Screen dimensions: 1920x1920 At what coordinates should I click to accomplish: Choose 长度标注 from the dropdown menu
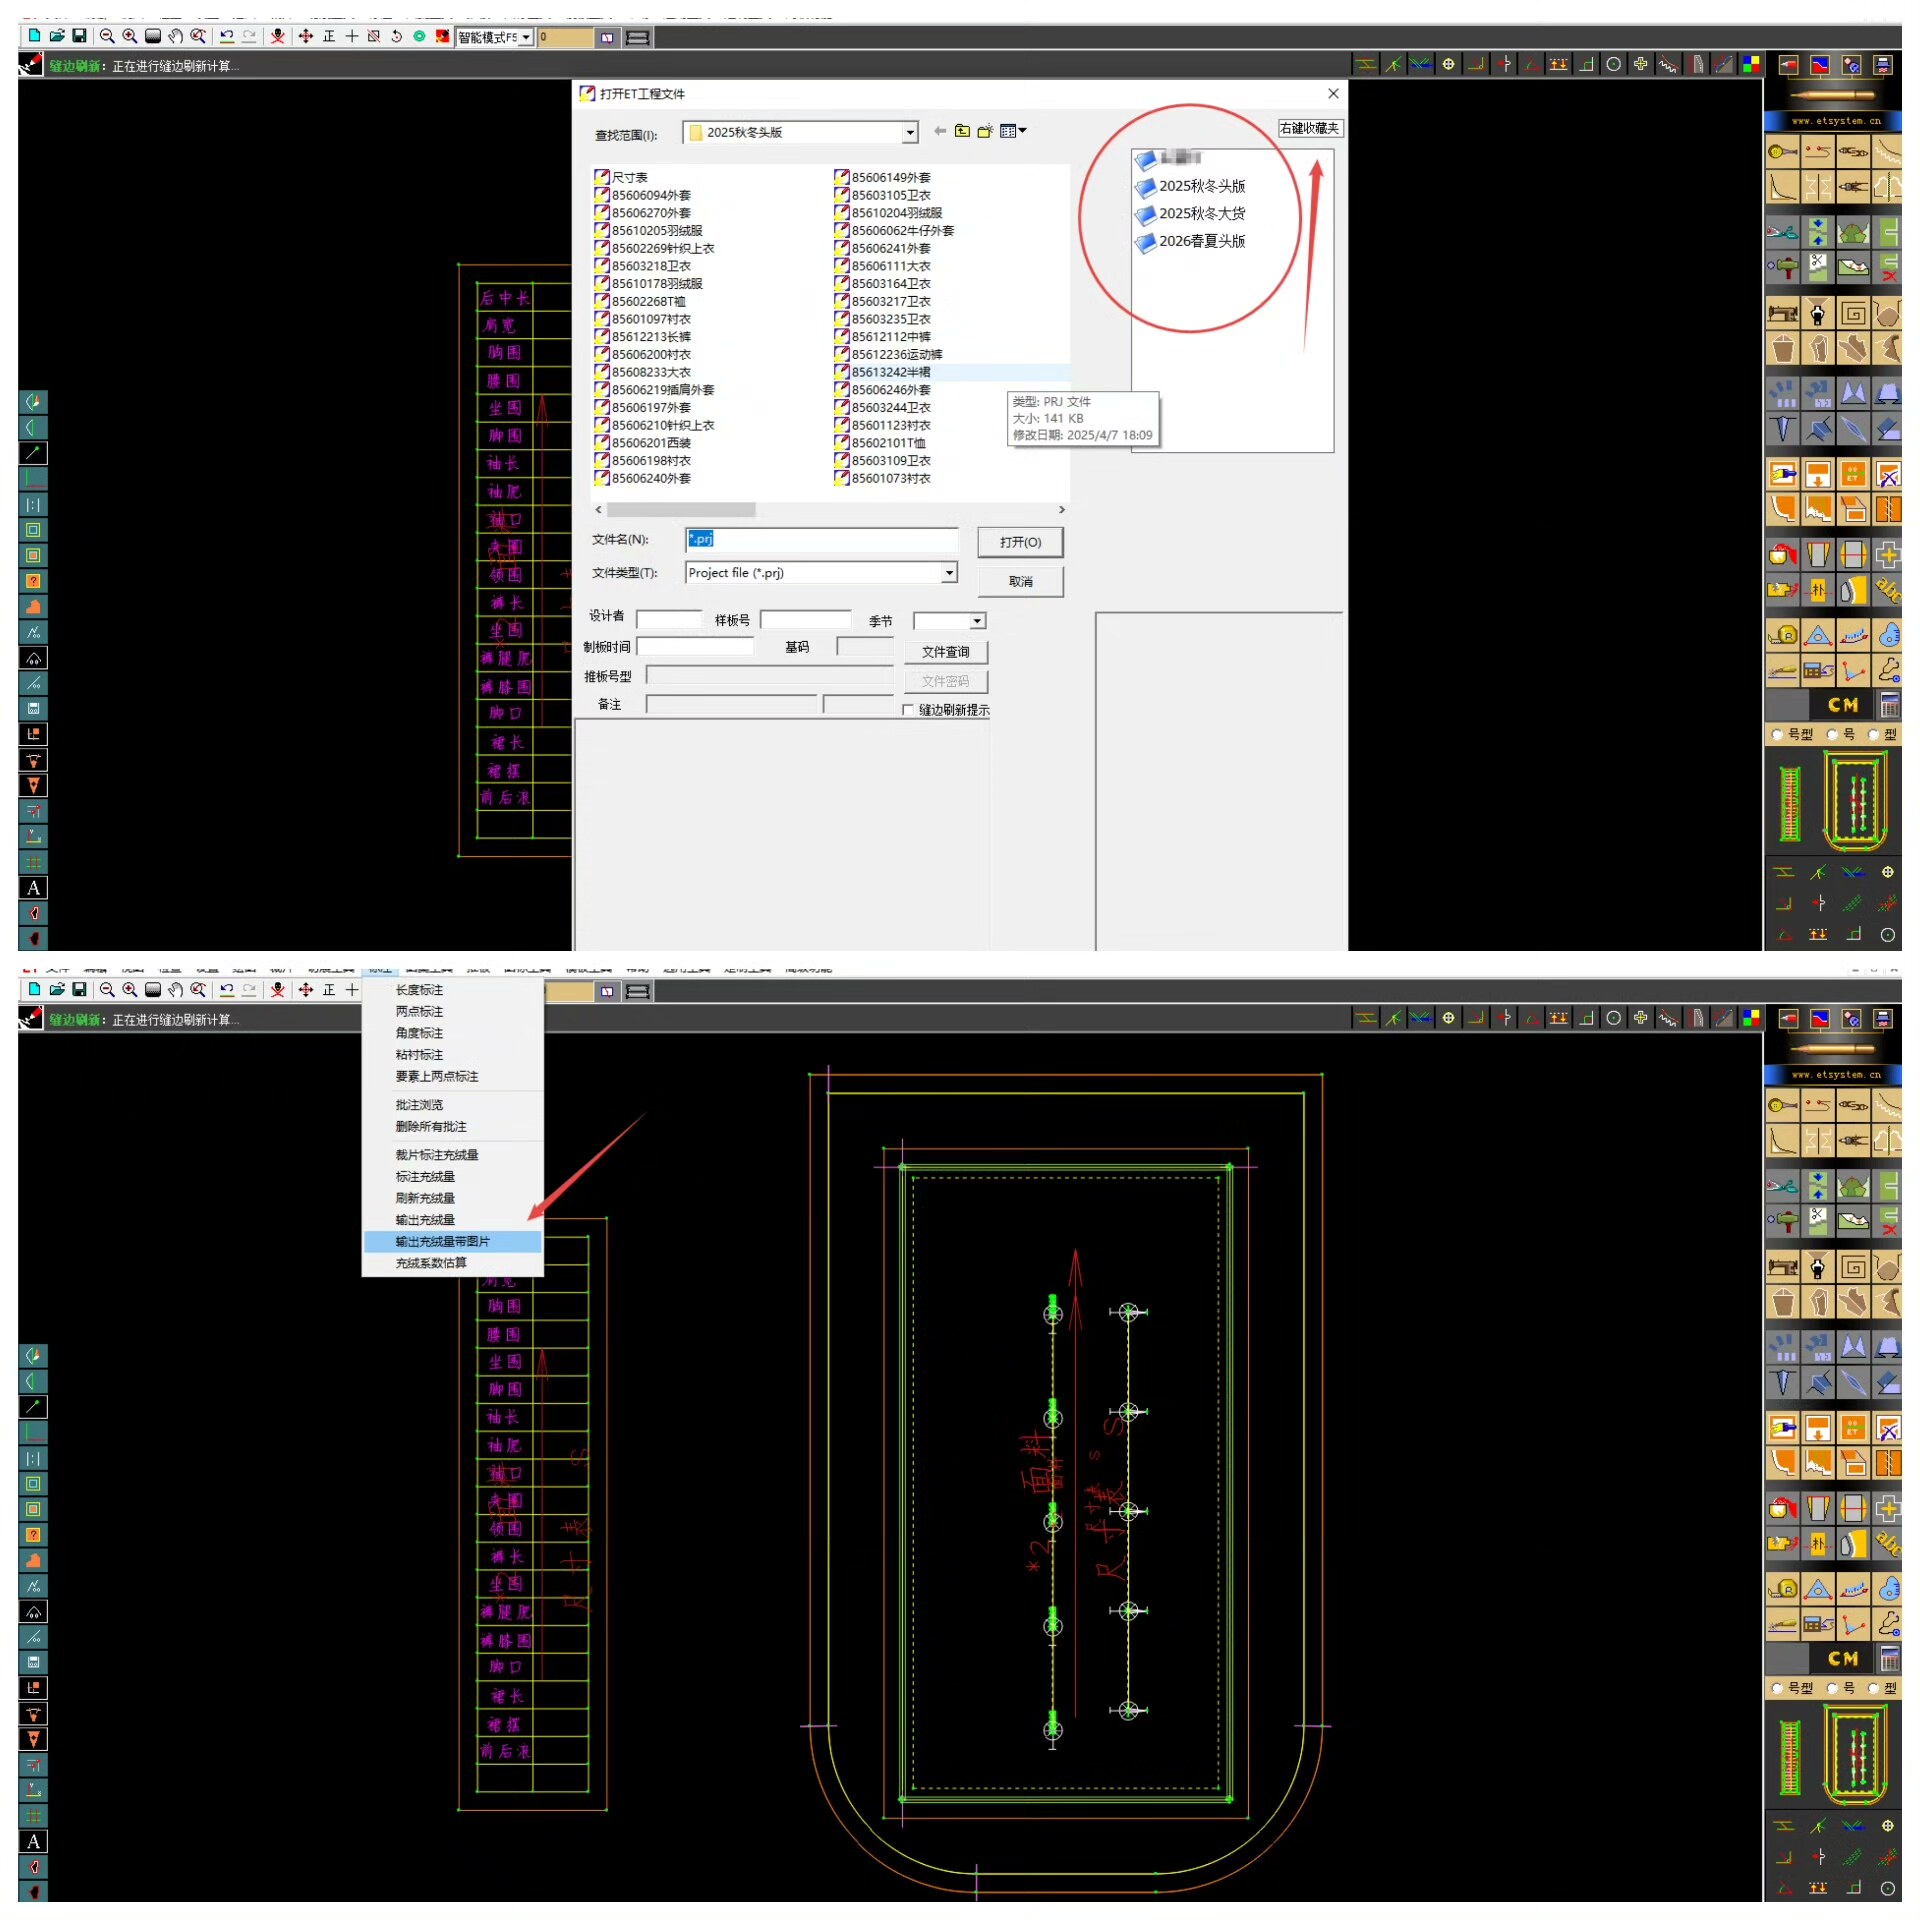pos(419,990)
